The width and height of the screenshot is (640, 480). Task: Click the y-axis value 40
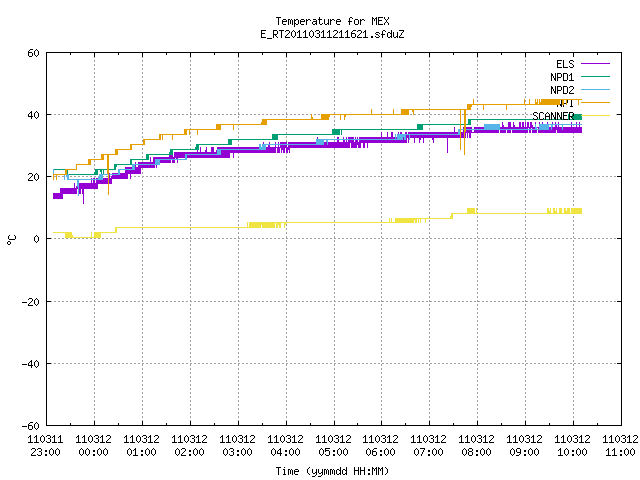[x=33, y=116]
